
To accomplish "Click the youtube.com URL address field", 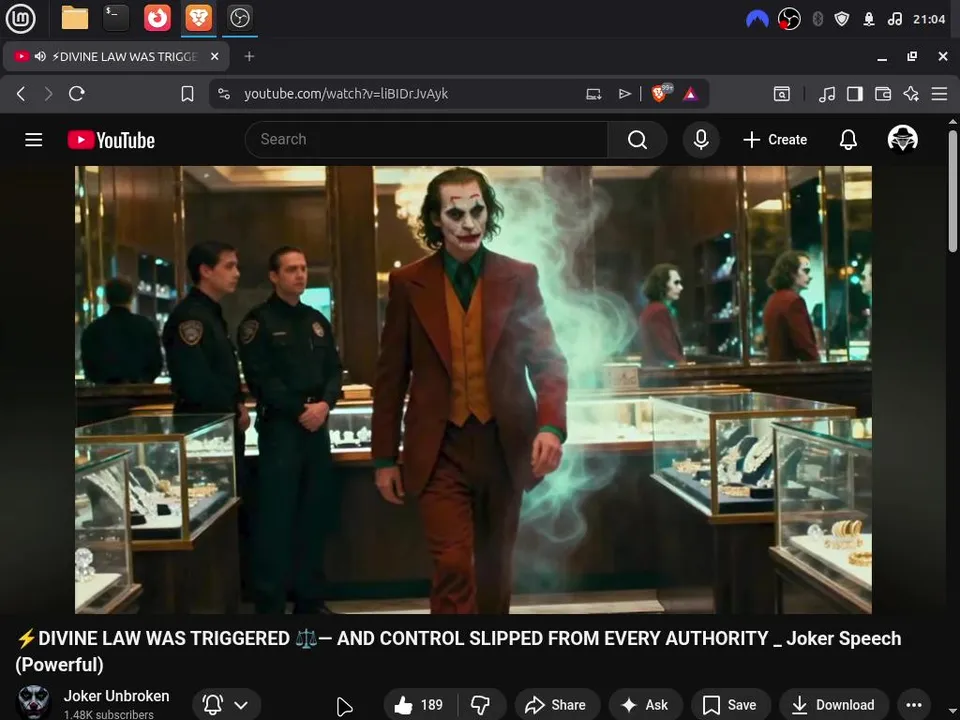I will [346, 94].
